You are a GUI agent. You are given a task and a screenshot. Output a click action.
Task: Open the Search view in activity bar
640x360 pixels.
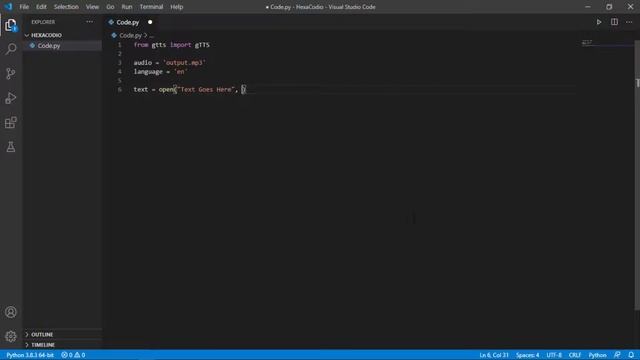pos(11,49)
